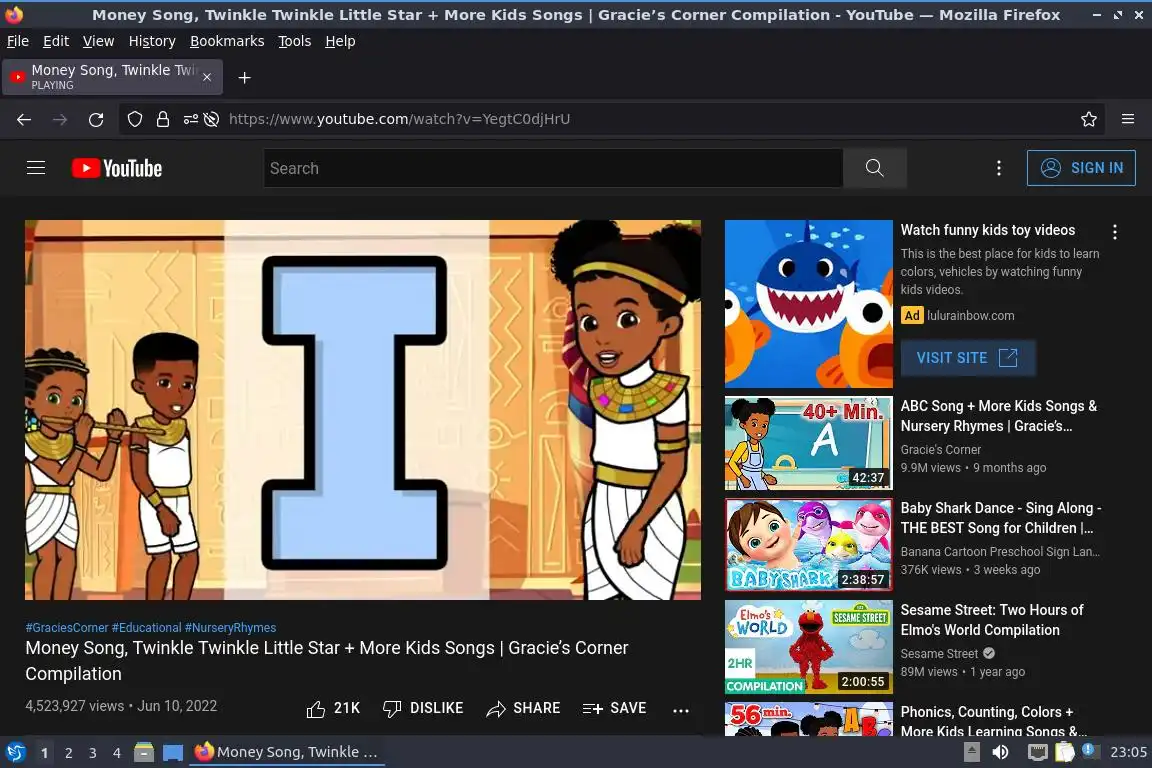The width and height of the screenshot is (1152, 768).
Task: Open a new tab with plus
Action: click(245, 78)
